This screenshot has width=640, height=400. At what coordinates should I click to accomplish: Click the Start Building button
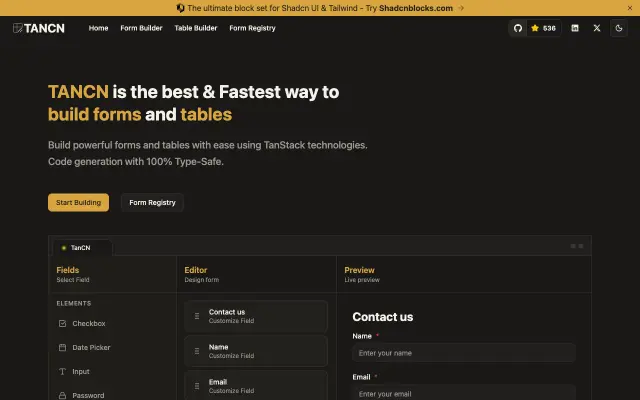pyautogui.click(x=78, y=202)
